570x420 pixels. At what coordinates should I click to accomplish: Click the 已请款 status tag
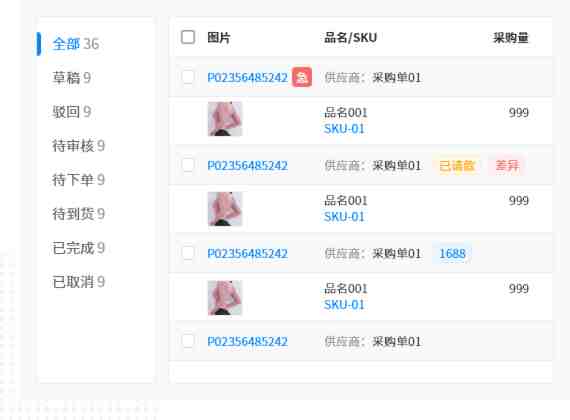[x=457, y=165]
